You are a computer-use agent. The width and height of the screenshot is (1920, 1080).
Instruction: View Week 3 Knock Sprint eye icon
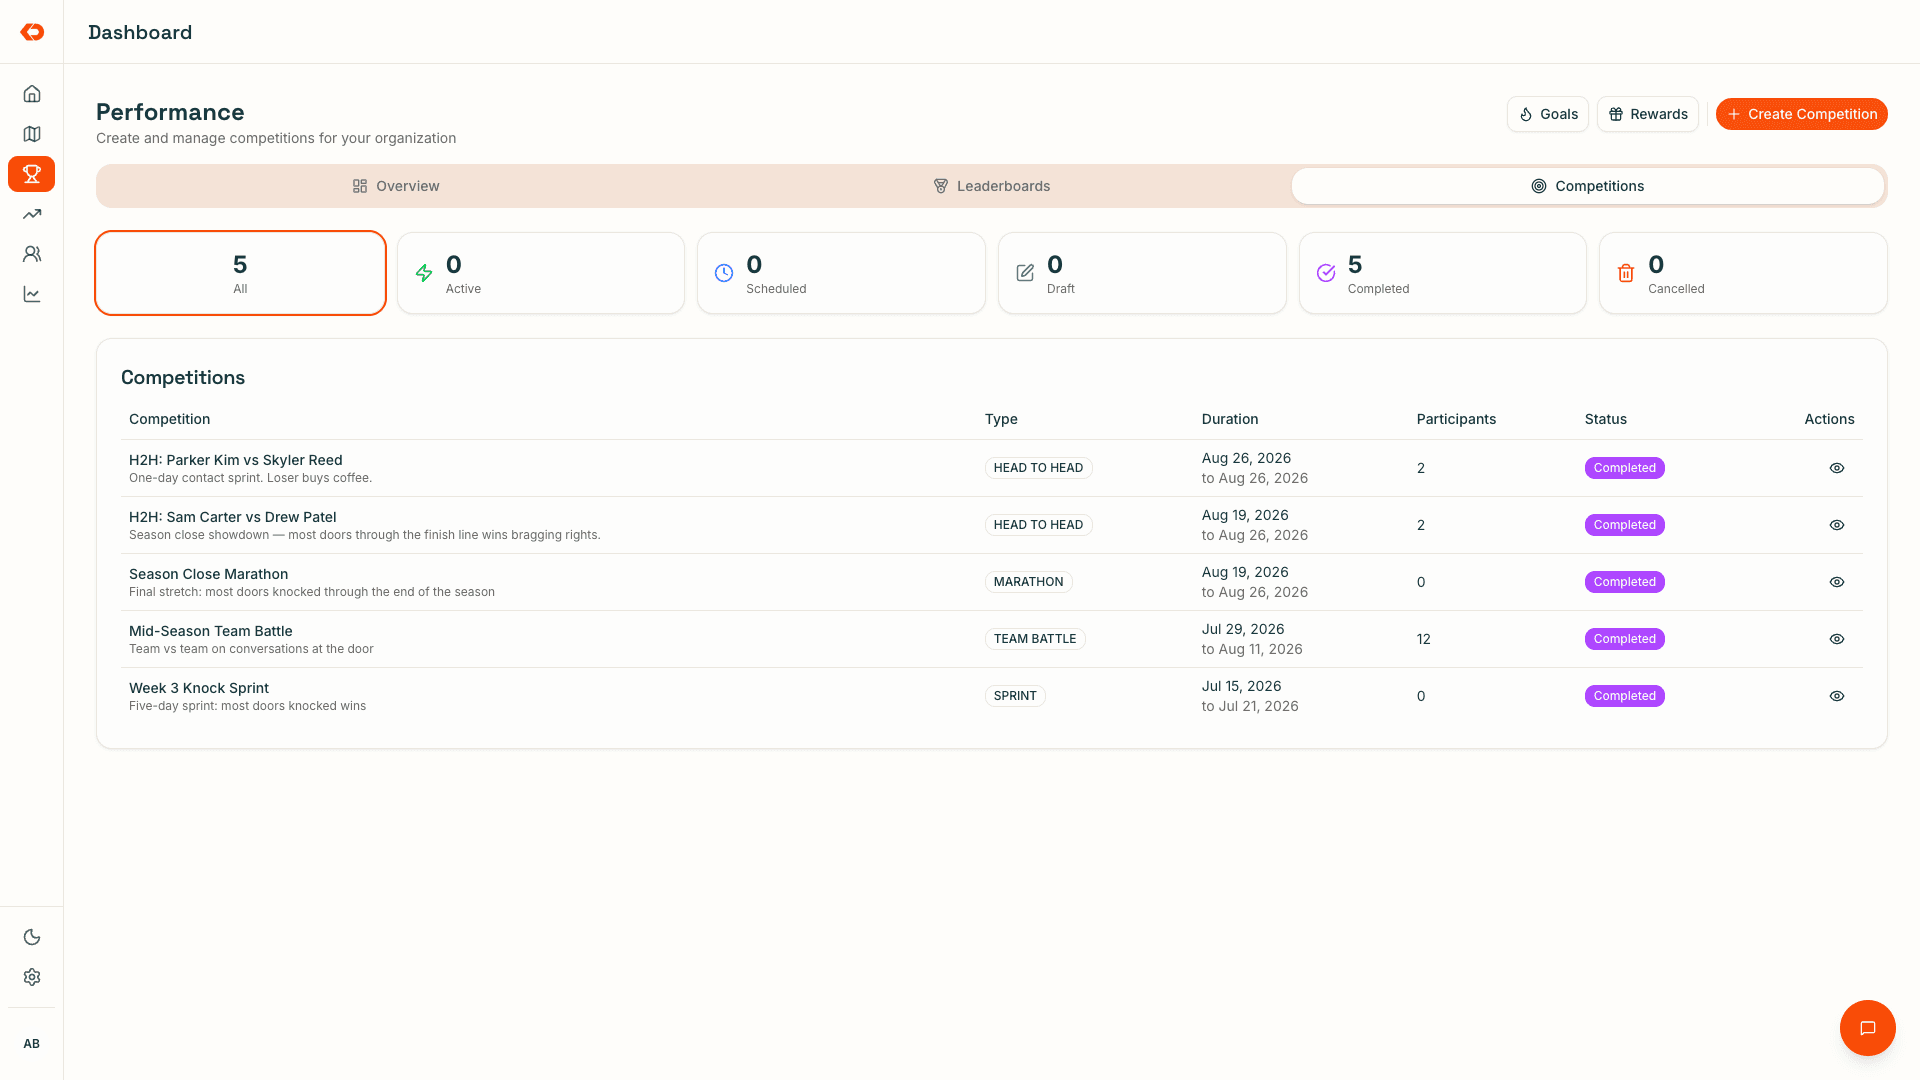point(1837,696)
